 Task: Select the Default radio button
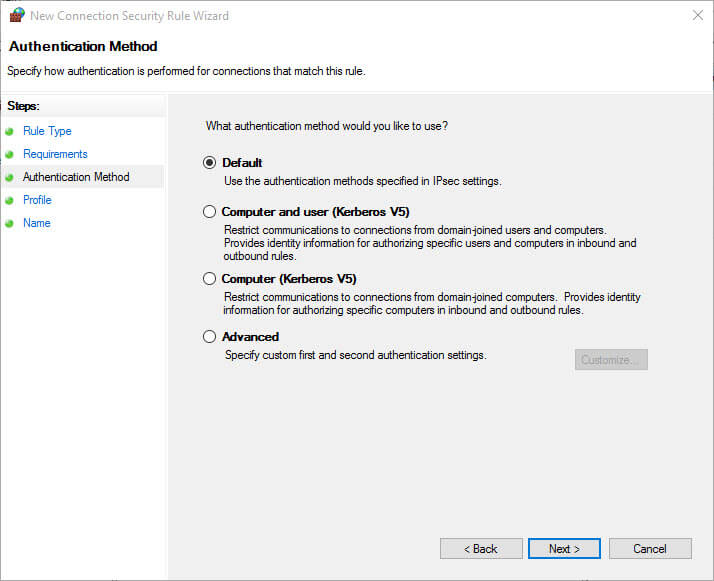coord(209,163)
